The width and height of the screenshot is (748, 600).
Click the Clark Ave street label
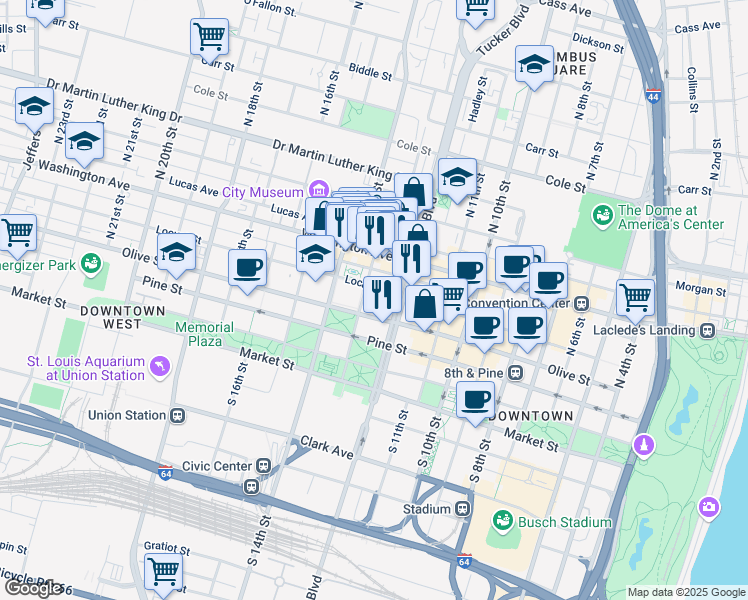point(327,448)
